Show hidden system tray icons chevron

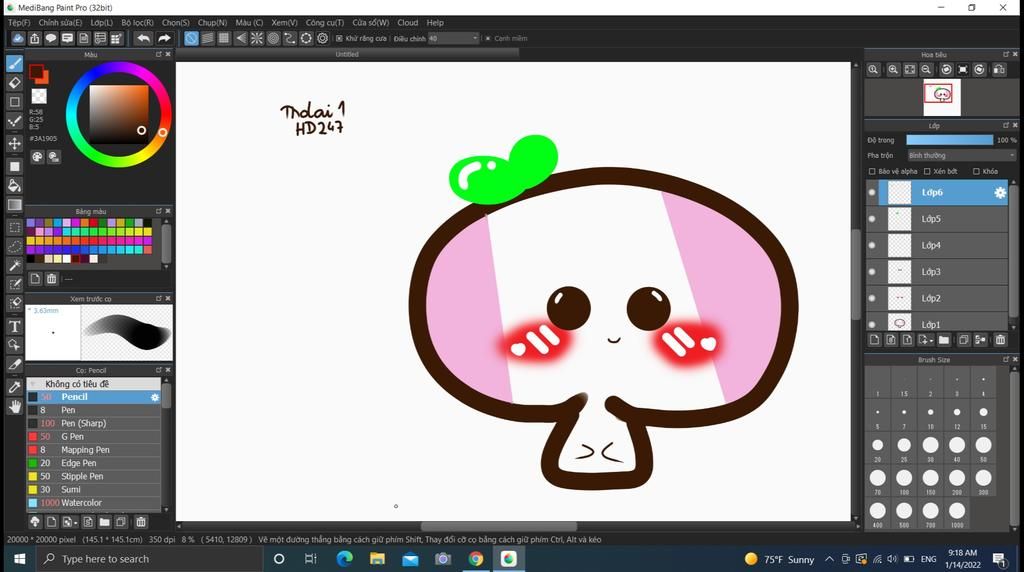(x=829, y=559)
